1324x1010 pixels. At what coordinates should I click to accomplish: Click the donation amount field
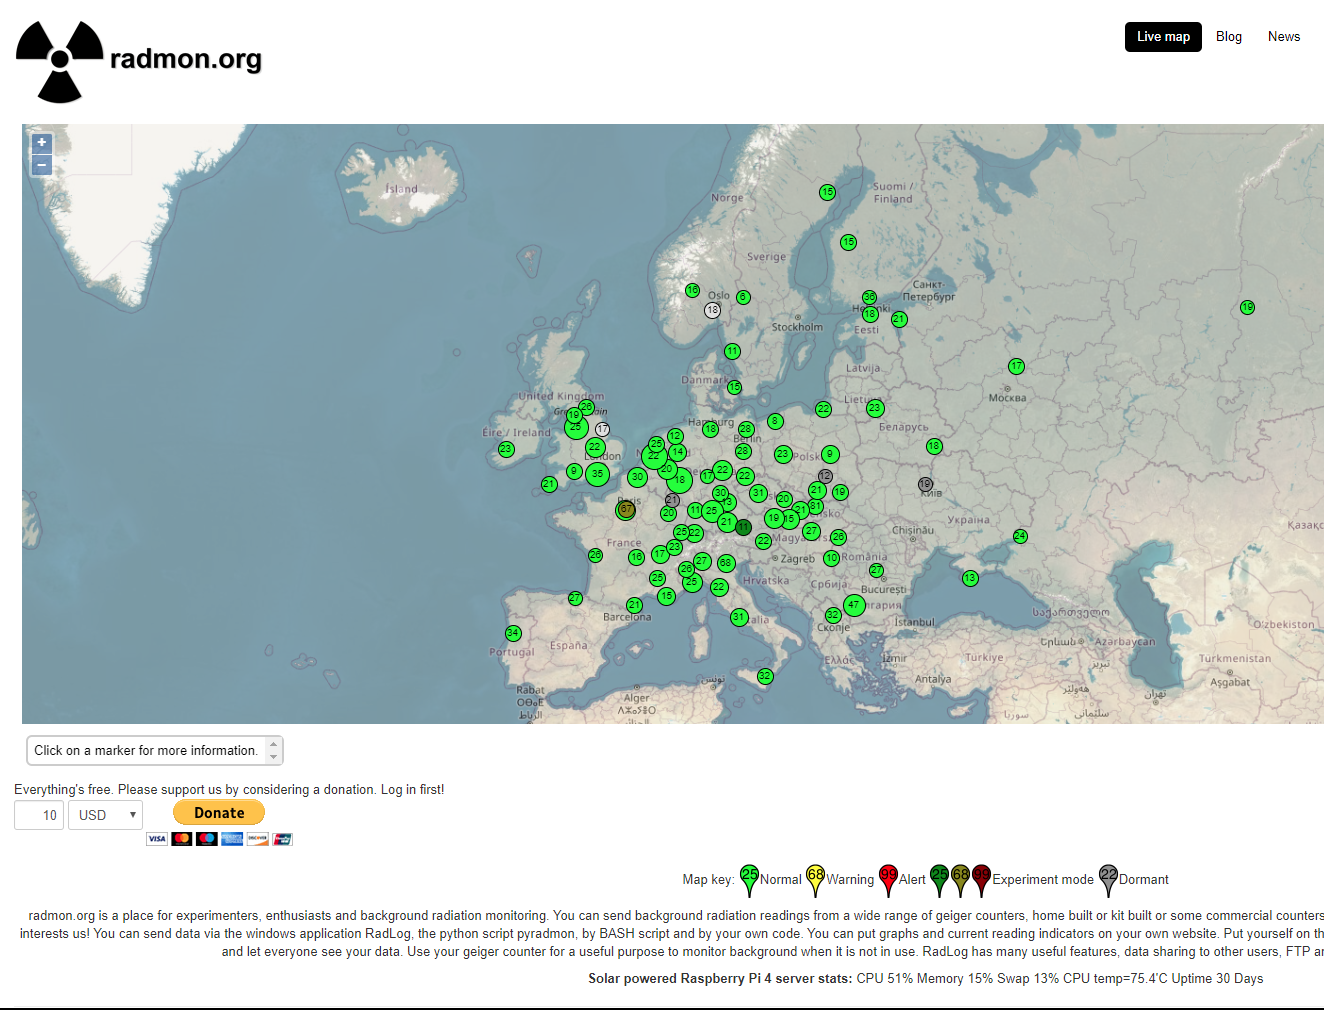pyautogui.click(x=39, y=815)
